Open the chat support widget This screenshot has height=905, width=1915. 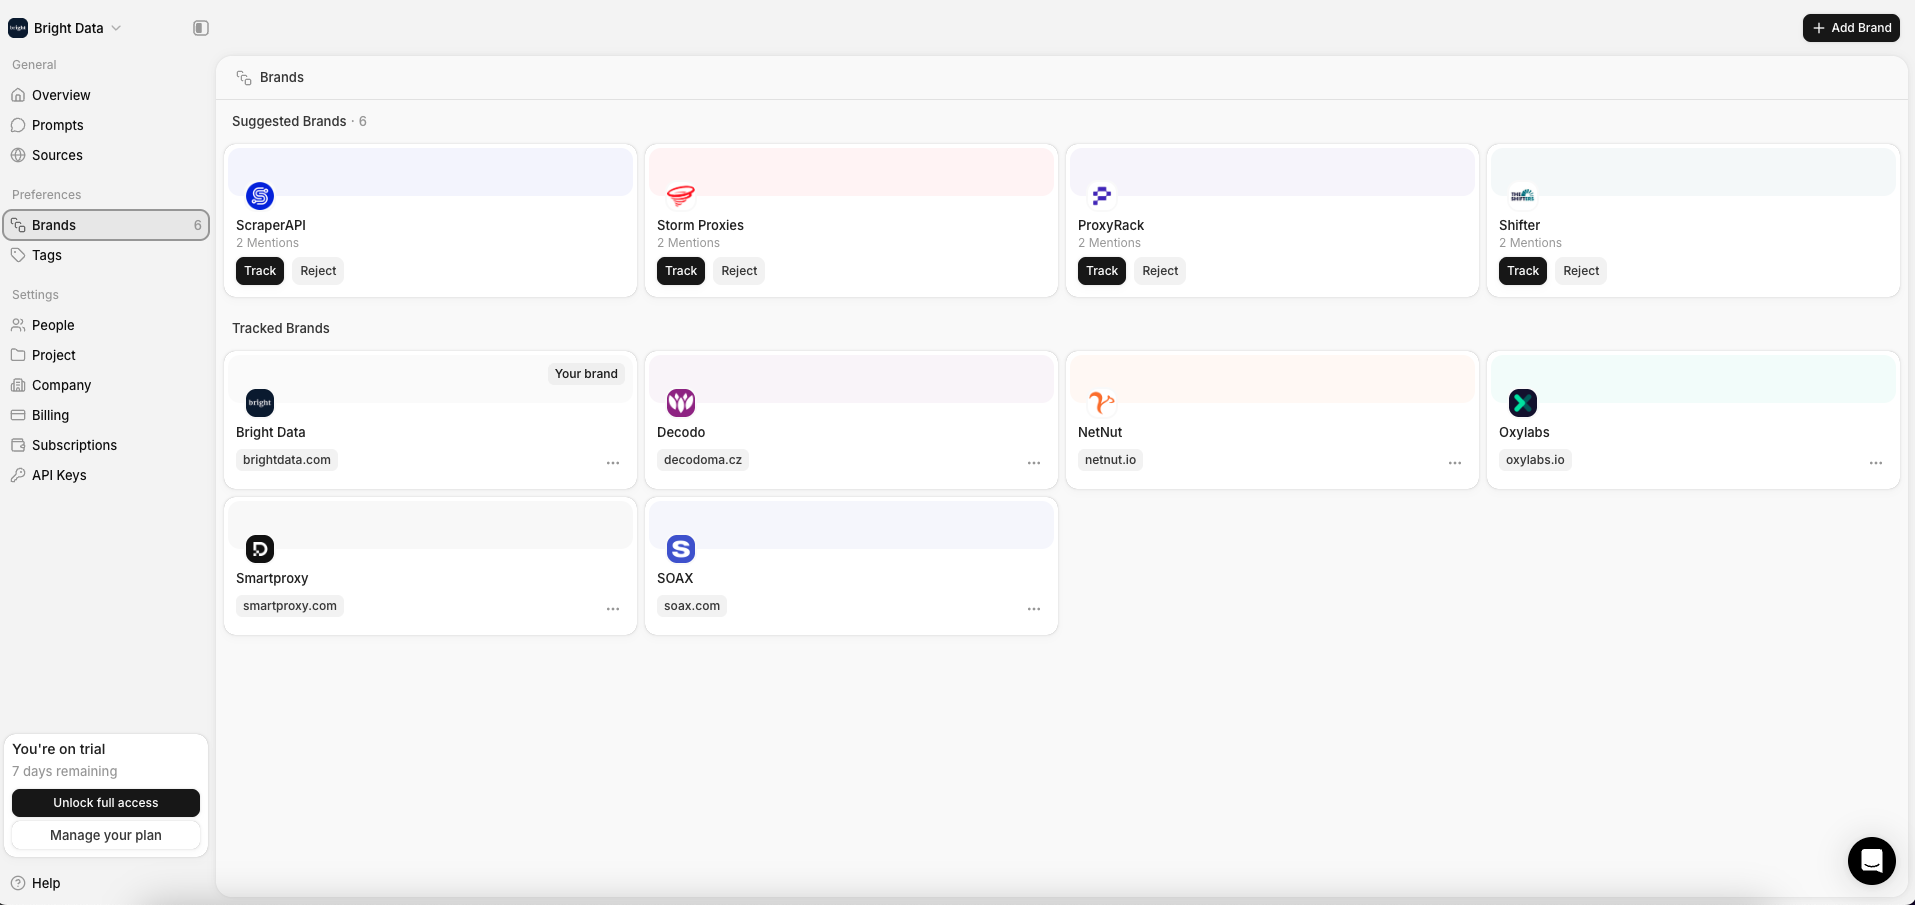(1872, 861)
